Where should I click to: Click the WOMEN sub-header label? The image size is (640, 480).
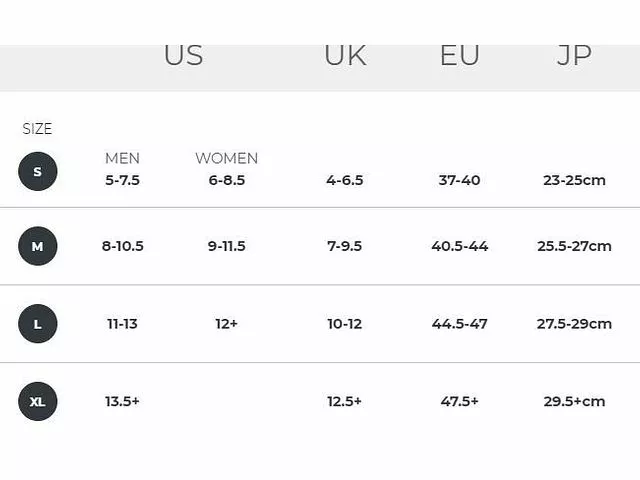coord(226,158)
